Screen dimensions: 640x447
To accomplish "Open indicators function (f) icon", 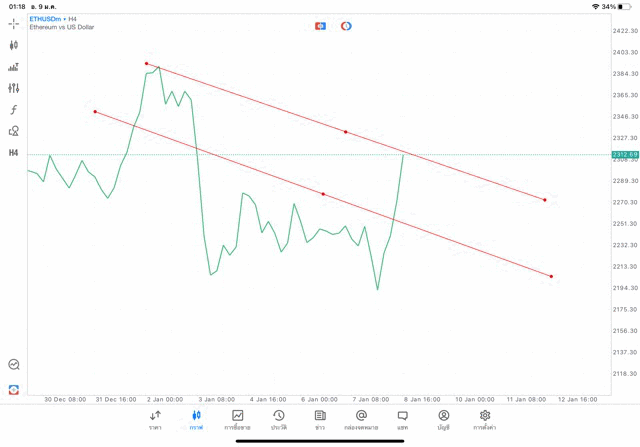I will pyautogui.click(x=14, y=110).
